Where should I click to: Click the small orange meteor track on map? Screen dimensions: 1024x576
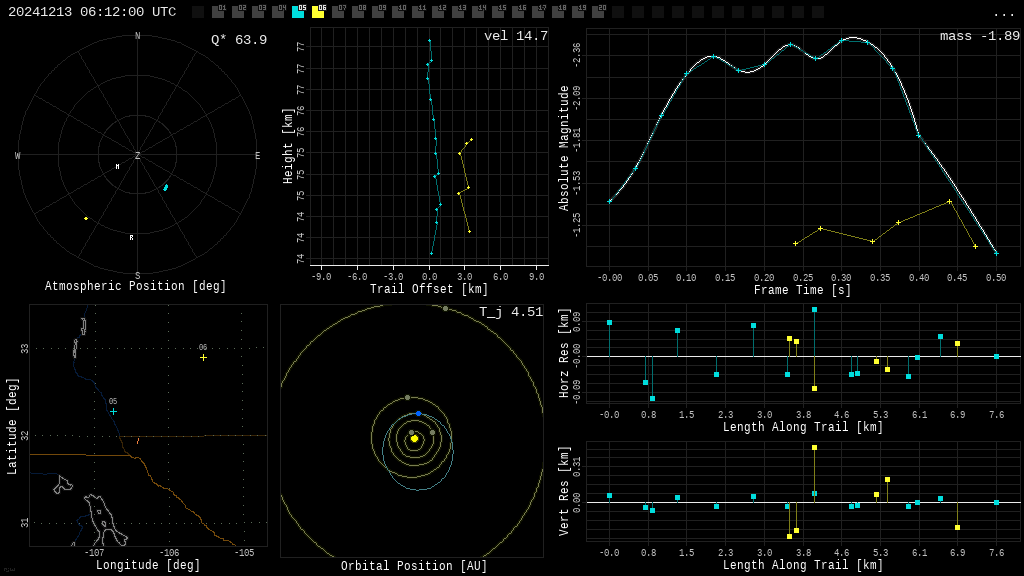tap(138, 440)
